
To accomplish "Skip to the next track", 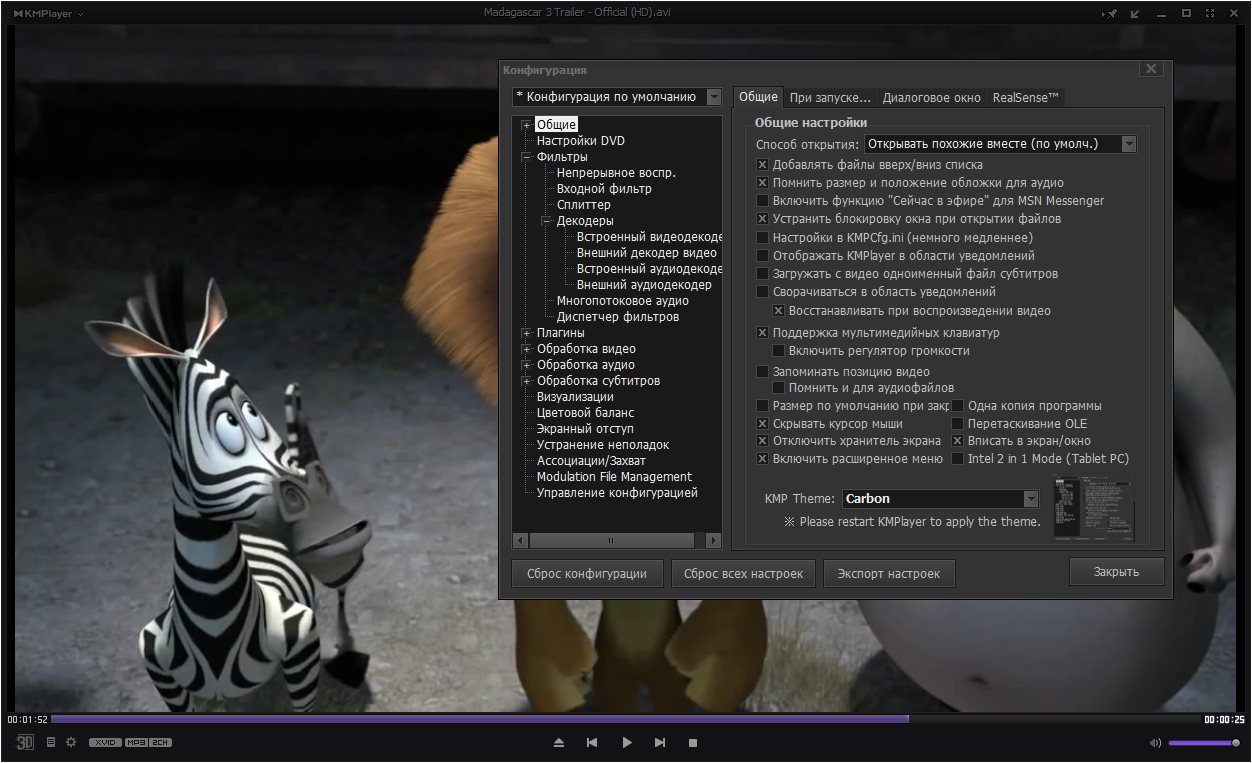I will click(x=660, y=743).
